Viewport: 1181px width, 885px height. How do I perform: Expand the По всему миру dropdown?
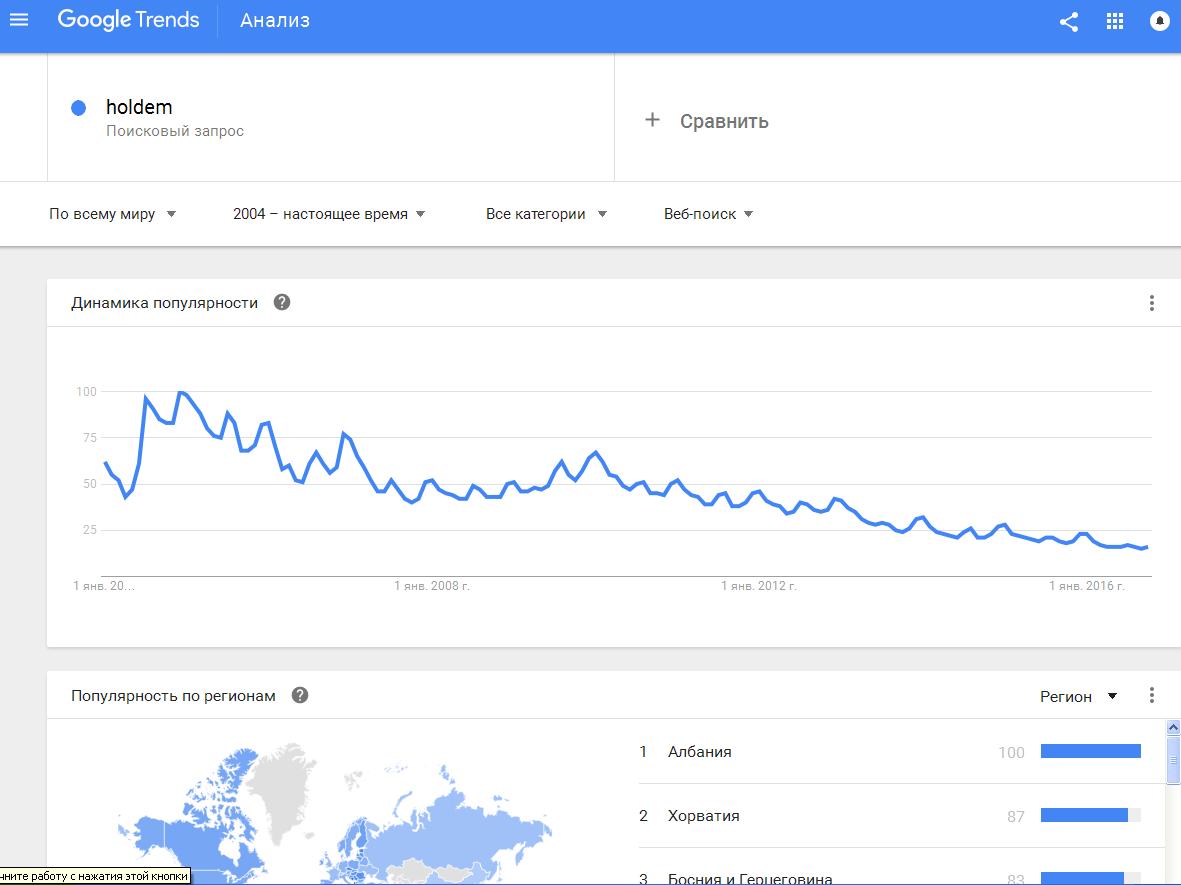coord(112,214)
